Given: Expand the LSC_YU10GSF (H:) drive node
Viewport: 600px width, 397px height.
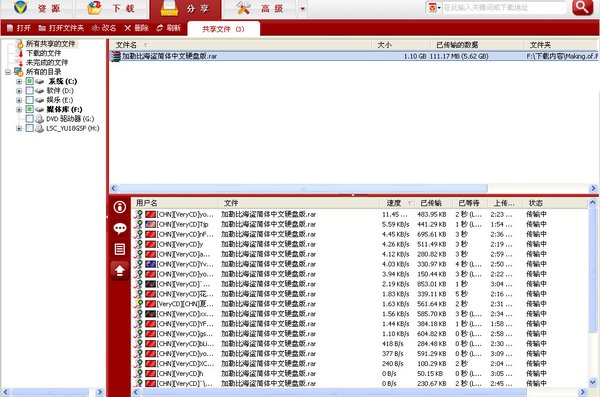Looking at the screenshot, I should (19, 129).
